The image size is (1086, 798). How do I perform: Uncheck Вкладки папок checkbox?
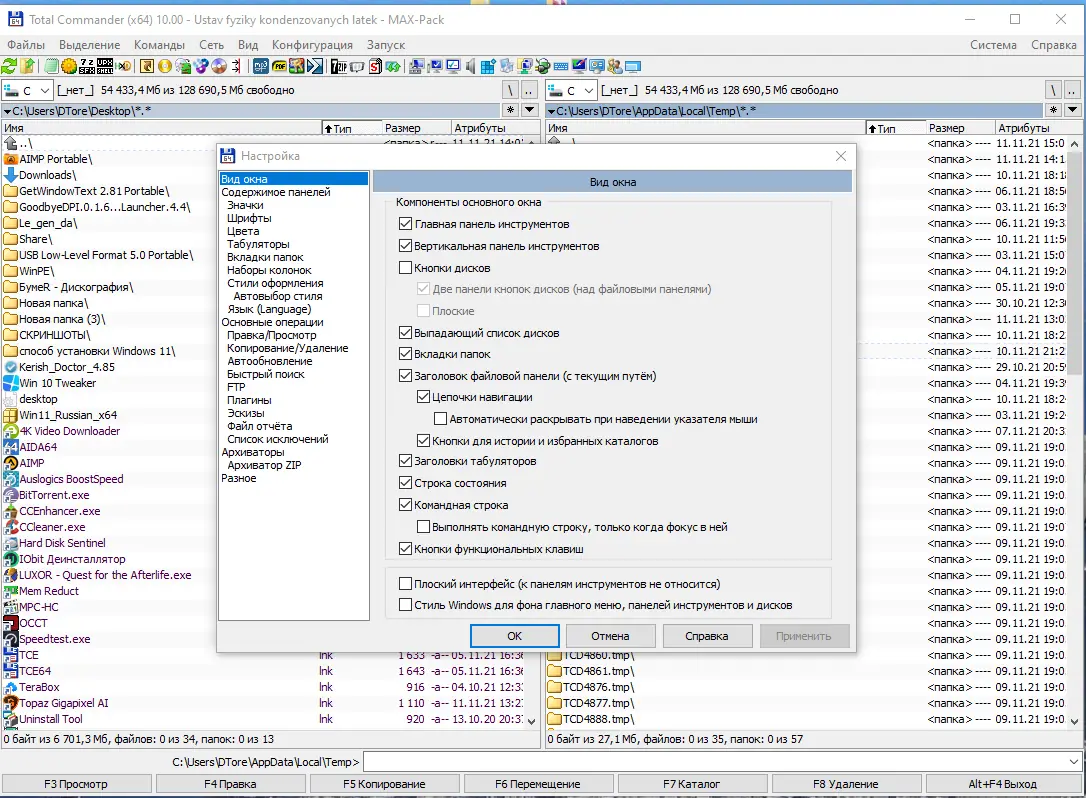[x=406, y=354]
